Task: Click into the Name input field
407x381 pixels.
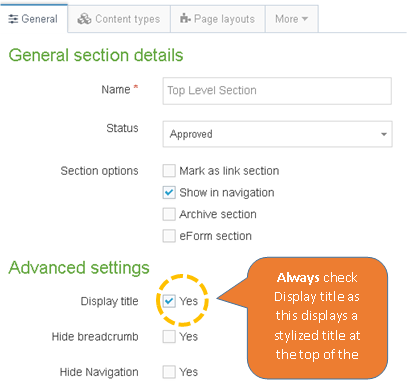Action: (277, 91)
